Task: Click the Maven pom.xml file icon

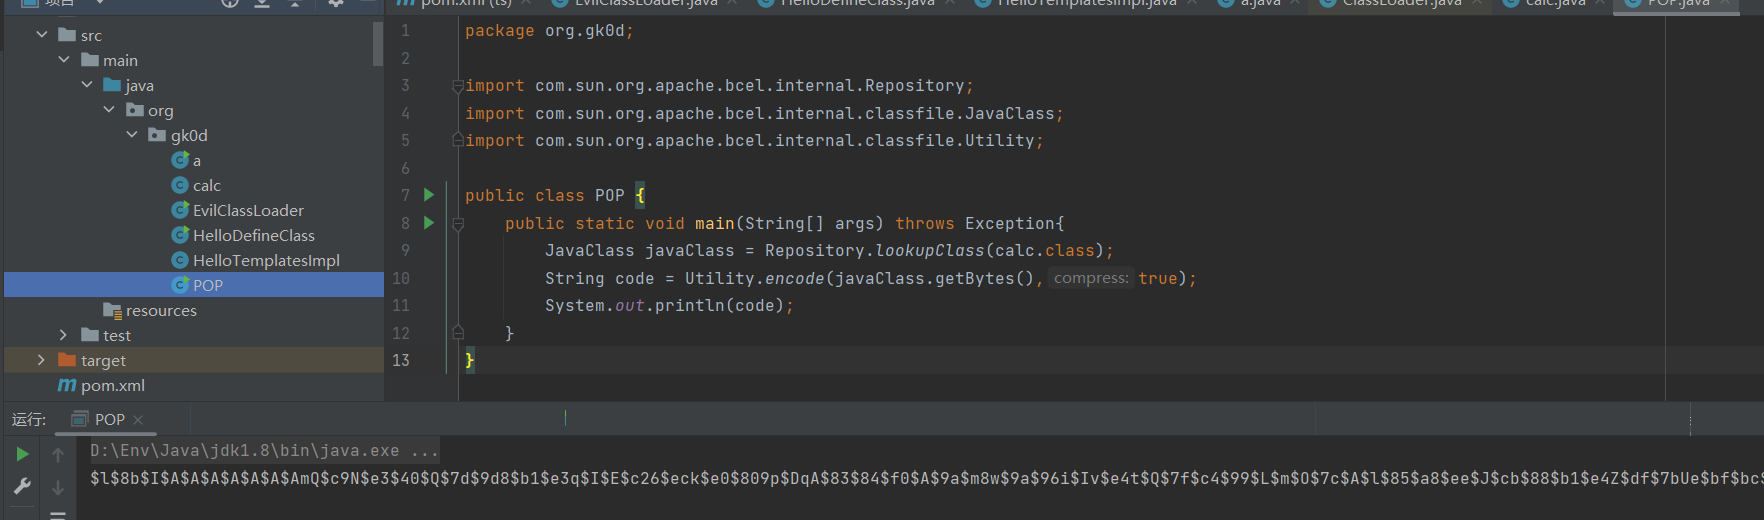Action: pyautogui.click(x=67, y=385)
